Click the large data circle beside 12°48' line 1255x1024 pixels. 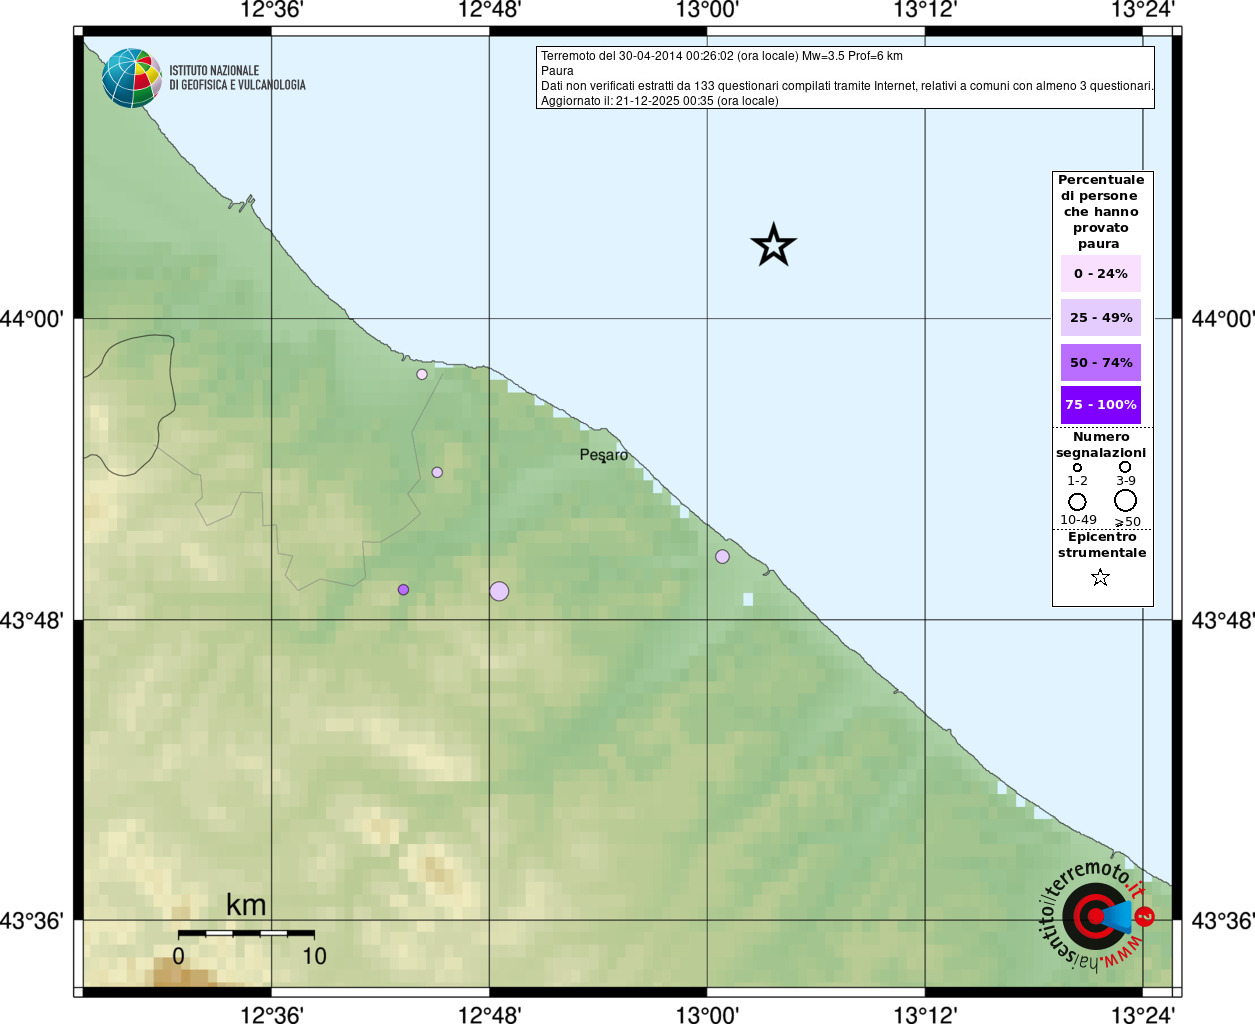(499, 591)
